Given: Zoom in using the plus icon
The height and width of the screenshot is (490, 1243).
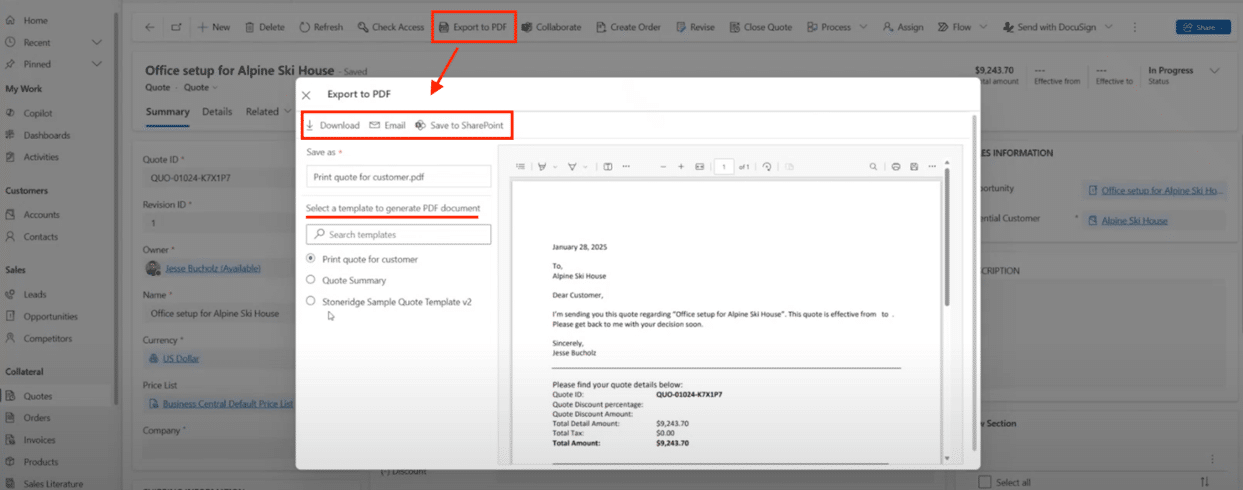Looking at the screenshot, I should coord(681,167).
